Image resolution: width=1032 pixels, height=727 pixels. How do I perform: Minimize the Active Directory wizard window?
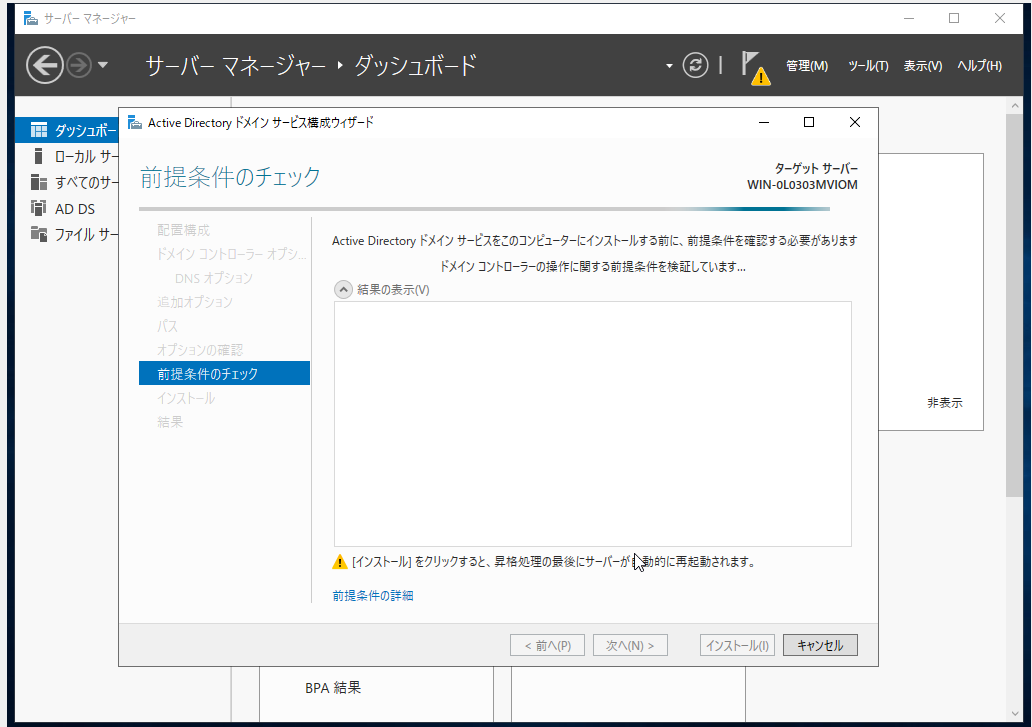coord(764,122)
